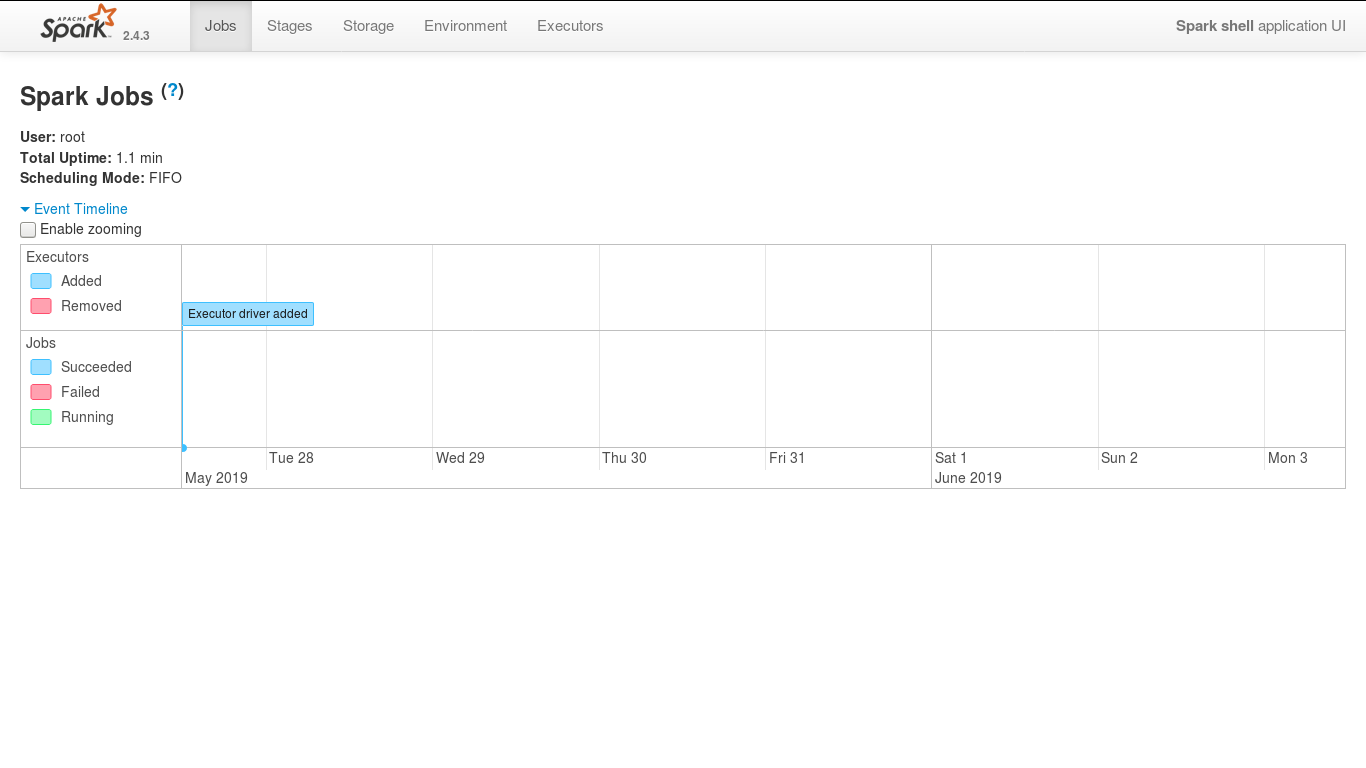Go to the Environment tab
Viewport: 1366px width, 768px height.
point(465,26)
